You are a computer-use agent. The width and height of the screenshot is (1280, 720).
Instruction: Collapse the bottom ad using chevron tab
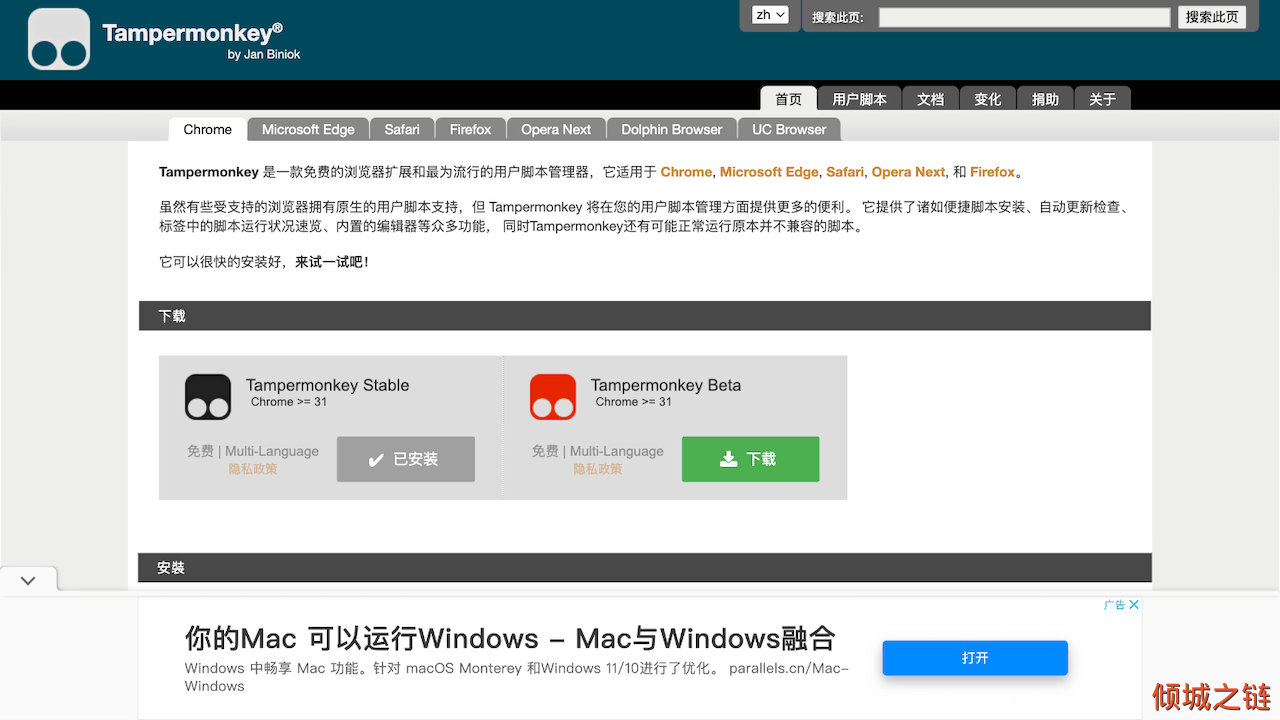point(28,580)
